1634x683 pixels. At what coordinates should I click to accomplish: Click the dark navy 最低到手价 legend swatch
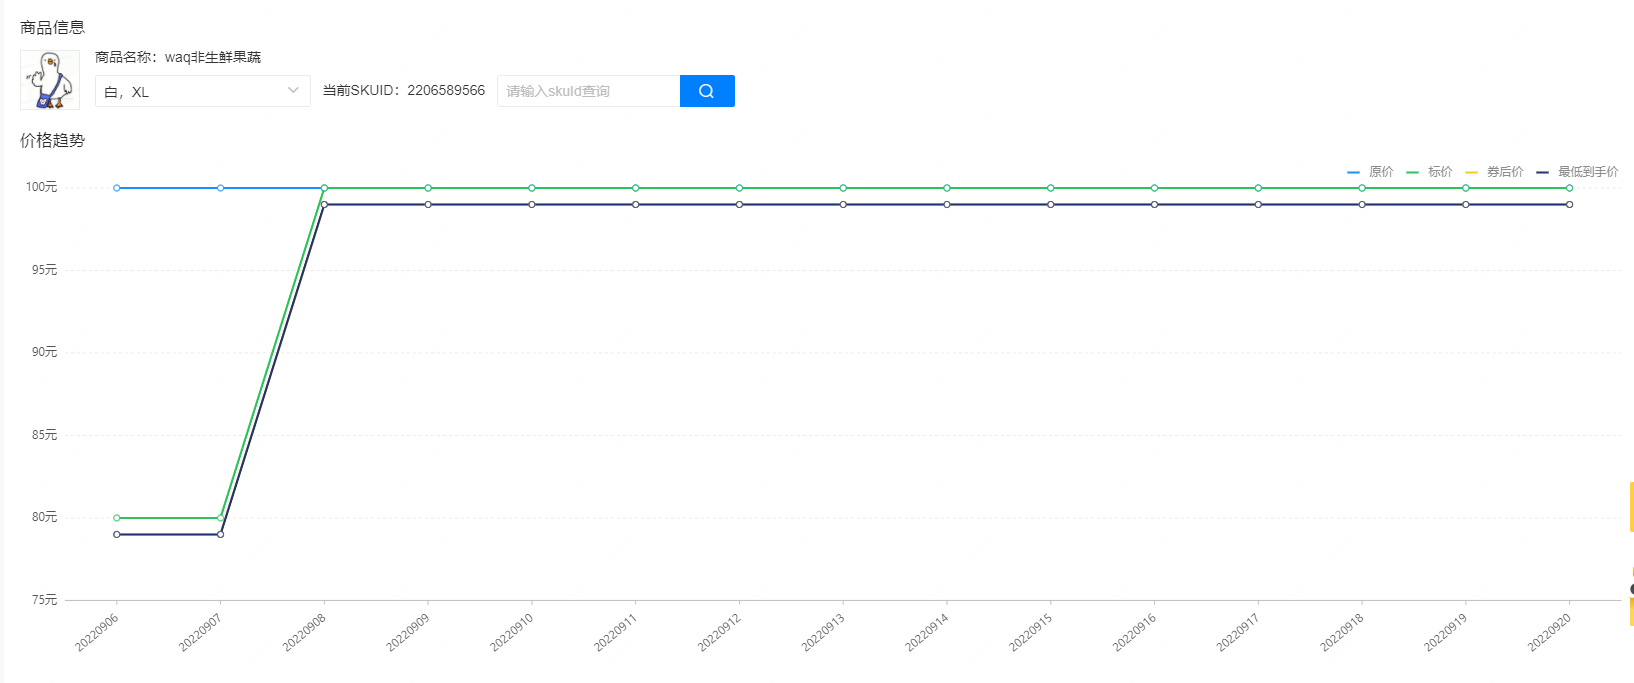(1542, 172)
